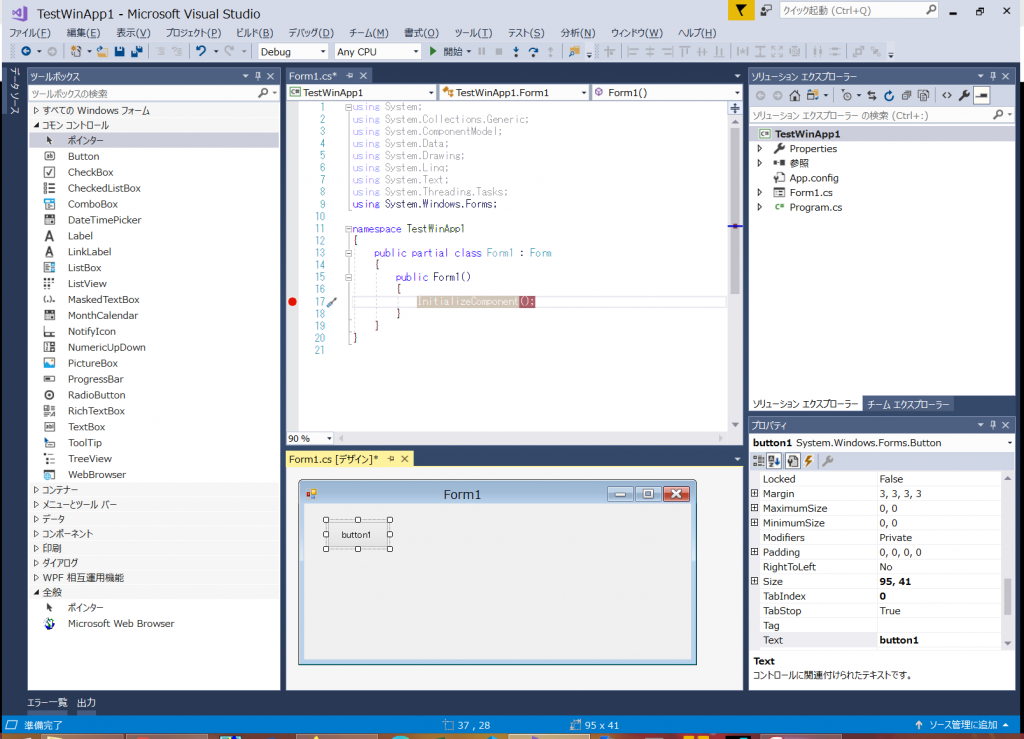Viewport: 1024px width, 739px height.
Task: Select button1 on the form designer
Action: point(357,535)
